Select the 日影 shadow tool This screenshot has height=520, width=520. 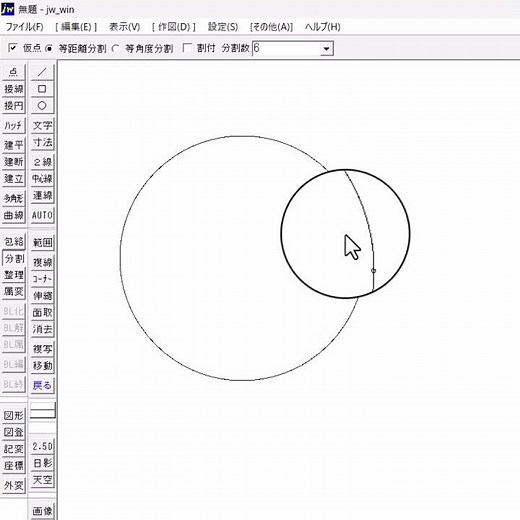coord(42,463)
